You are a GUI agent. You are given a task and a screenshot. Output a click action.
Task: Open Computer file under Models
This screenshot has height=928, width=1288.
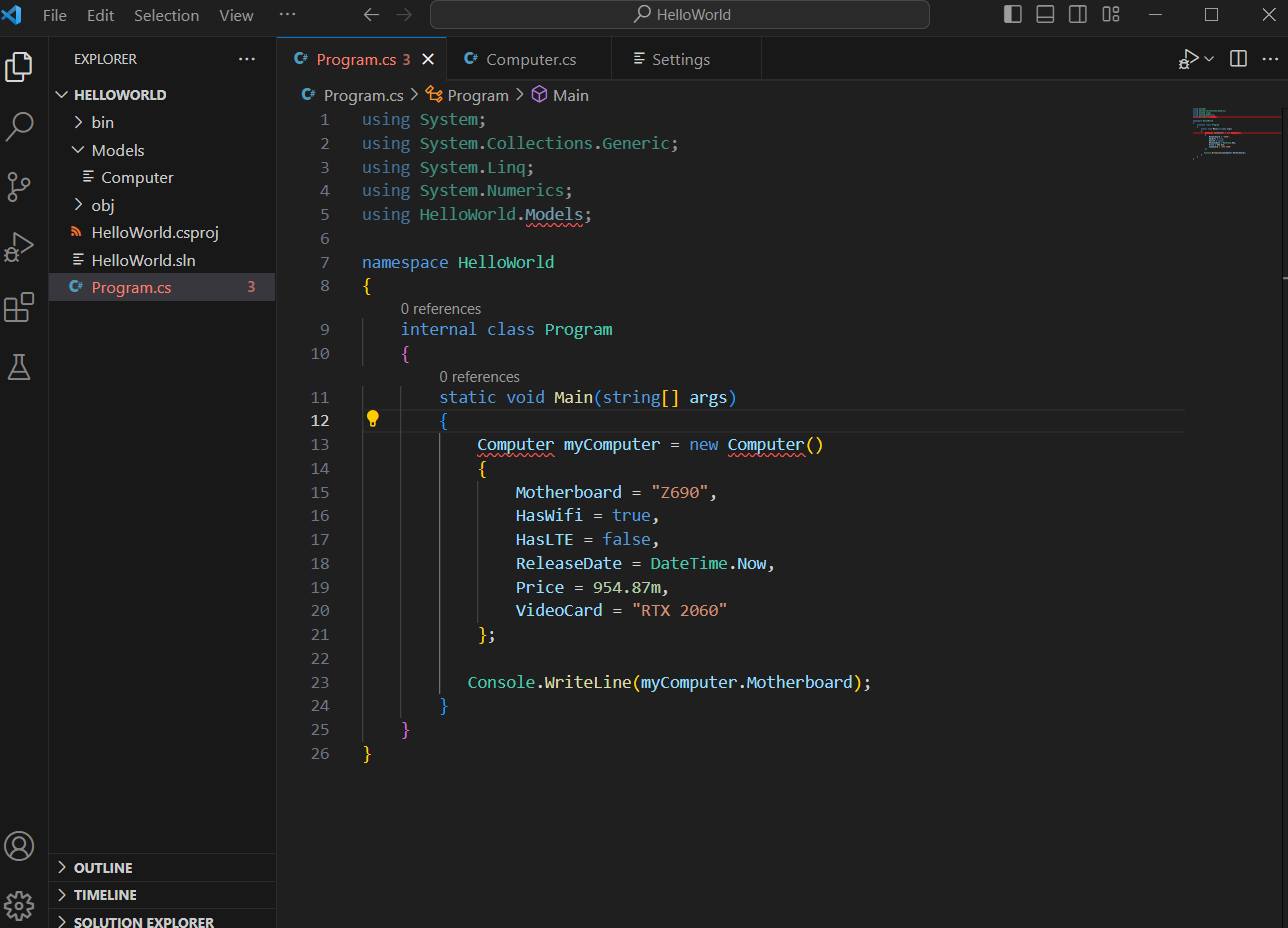pos(162,177)
